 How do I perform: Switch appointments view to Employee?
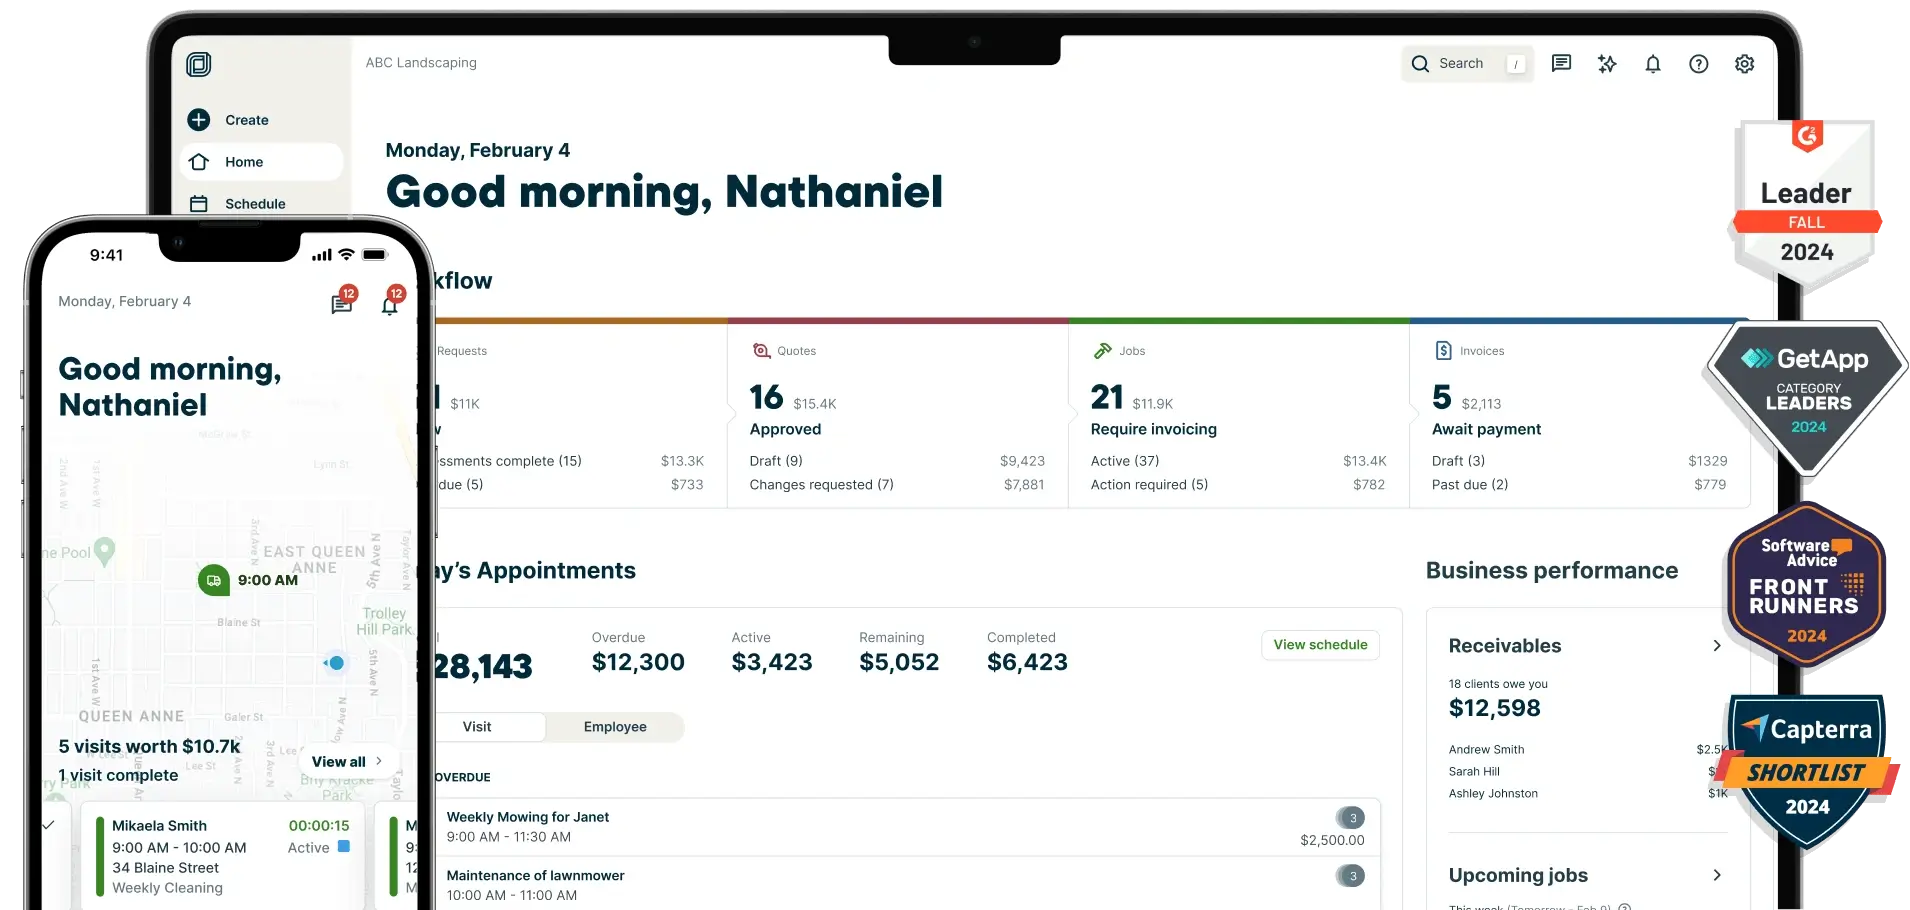pyautogui.click(x=615, y=727)
